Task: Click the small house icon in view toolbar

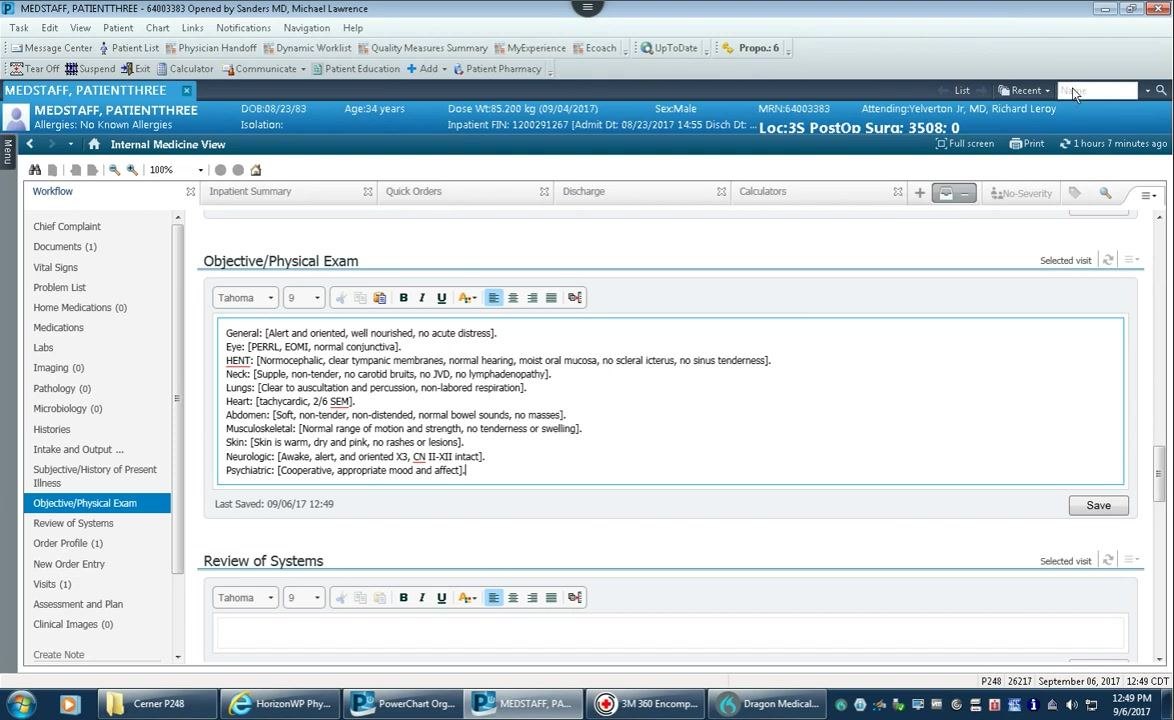Action: (x=256, y=170)
